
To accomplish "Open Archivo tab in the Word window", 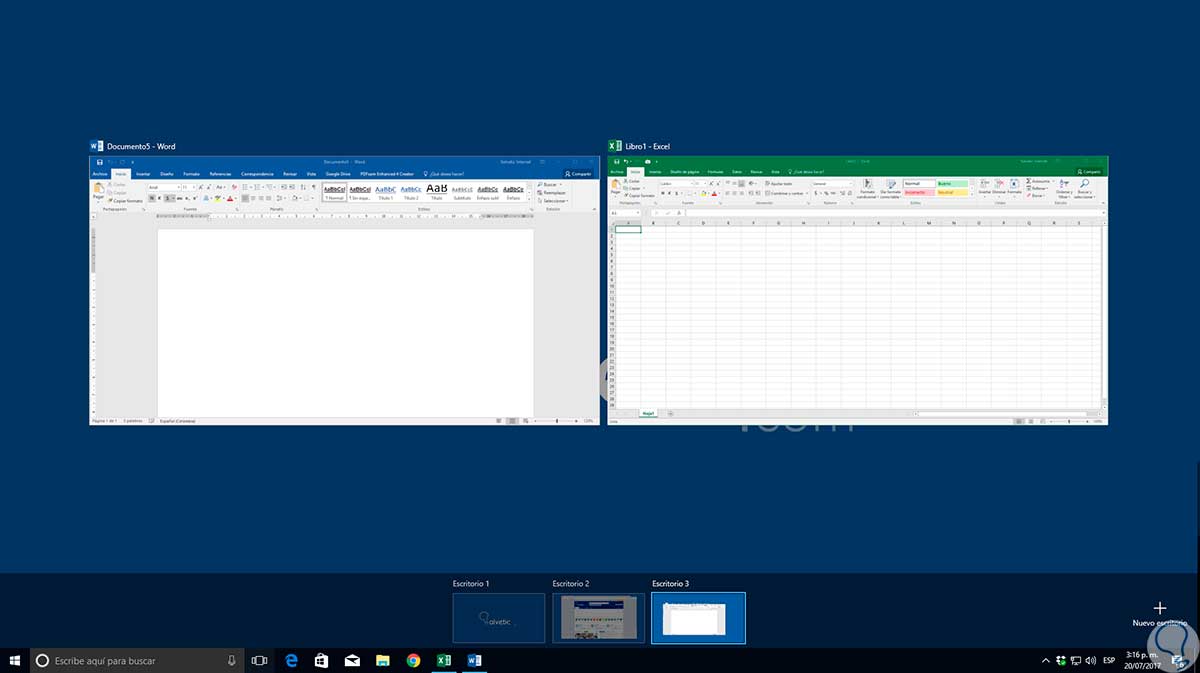I will pyautogui.click(x=100, y=174).
